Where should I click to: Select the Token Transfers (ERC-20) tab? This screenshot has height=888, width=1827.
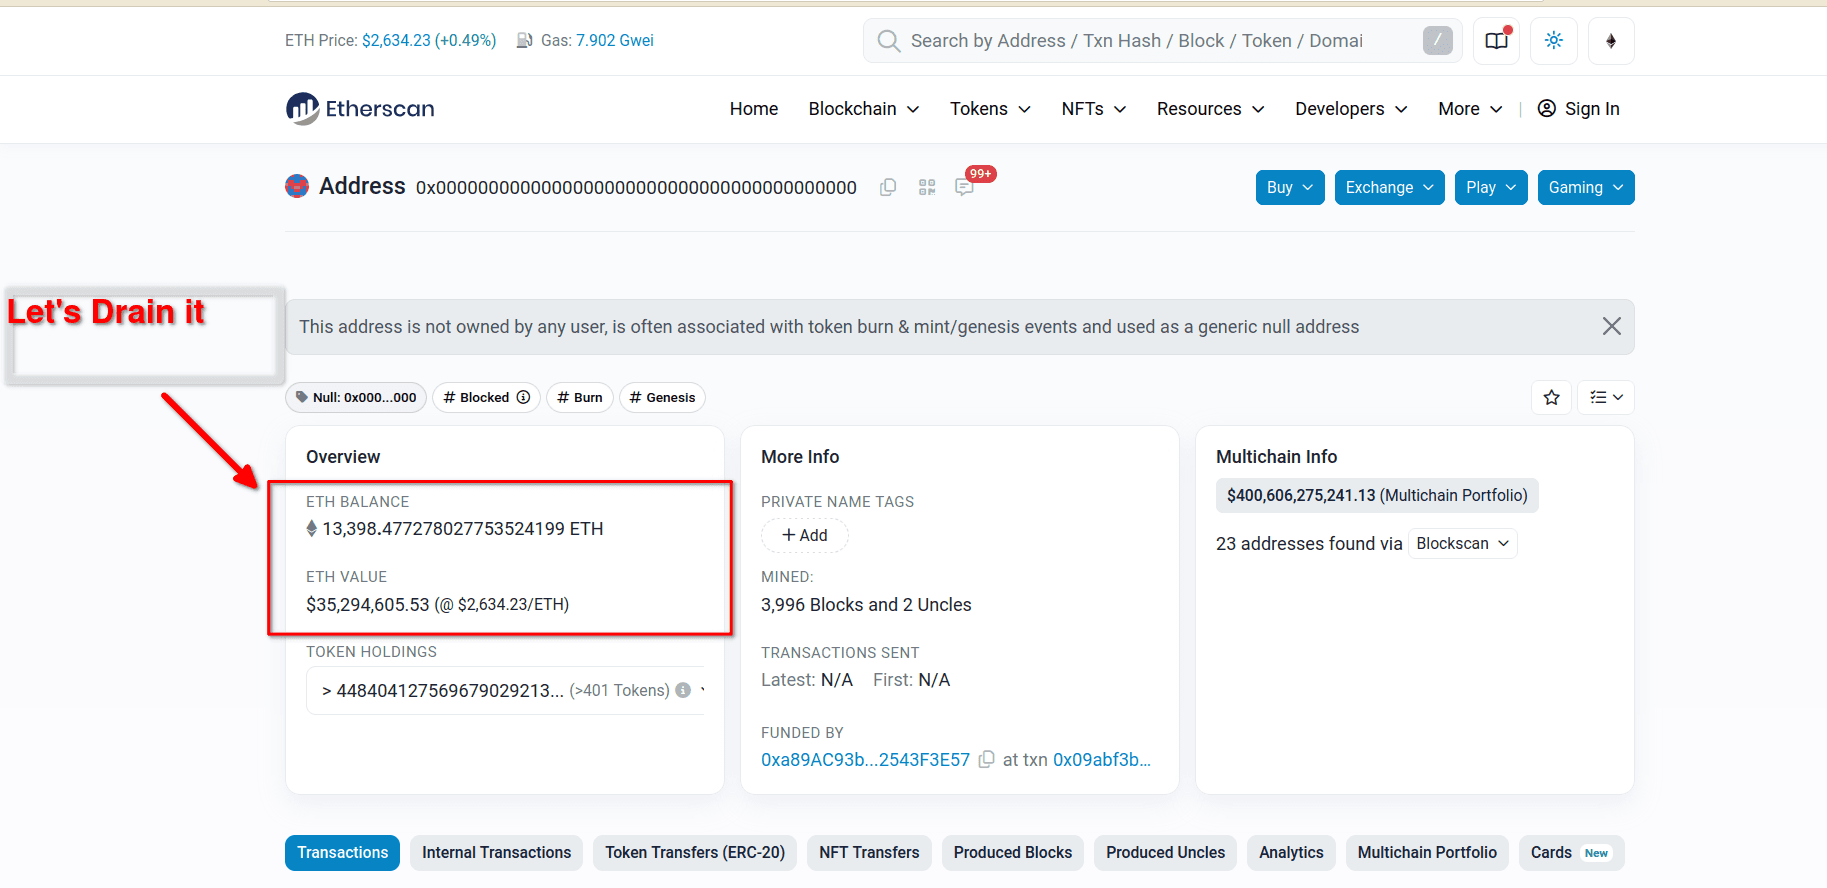pos(694,853)
